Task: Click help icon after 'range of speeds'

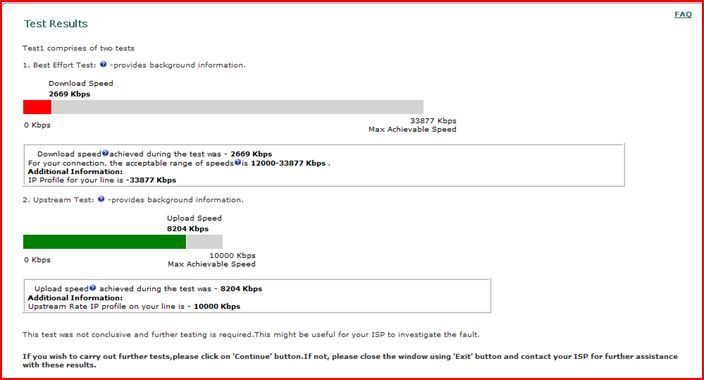Action: tap(238, 163)
